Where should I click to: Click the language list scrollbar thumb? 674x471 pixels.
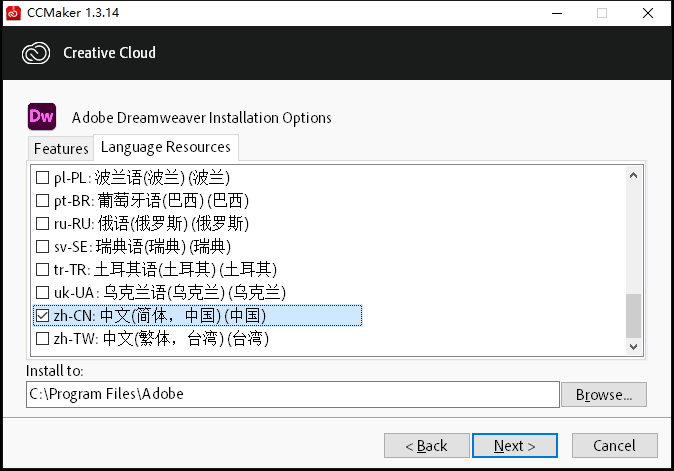coord(633,316)
